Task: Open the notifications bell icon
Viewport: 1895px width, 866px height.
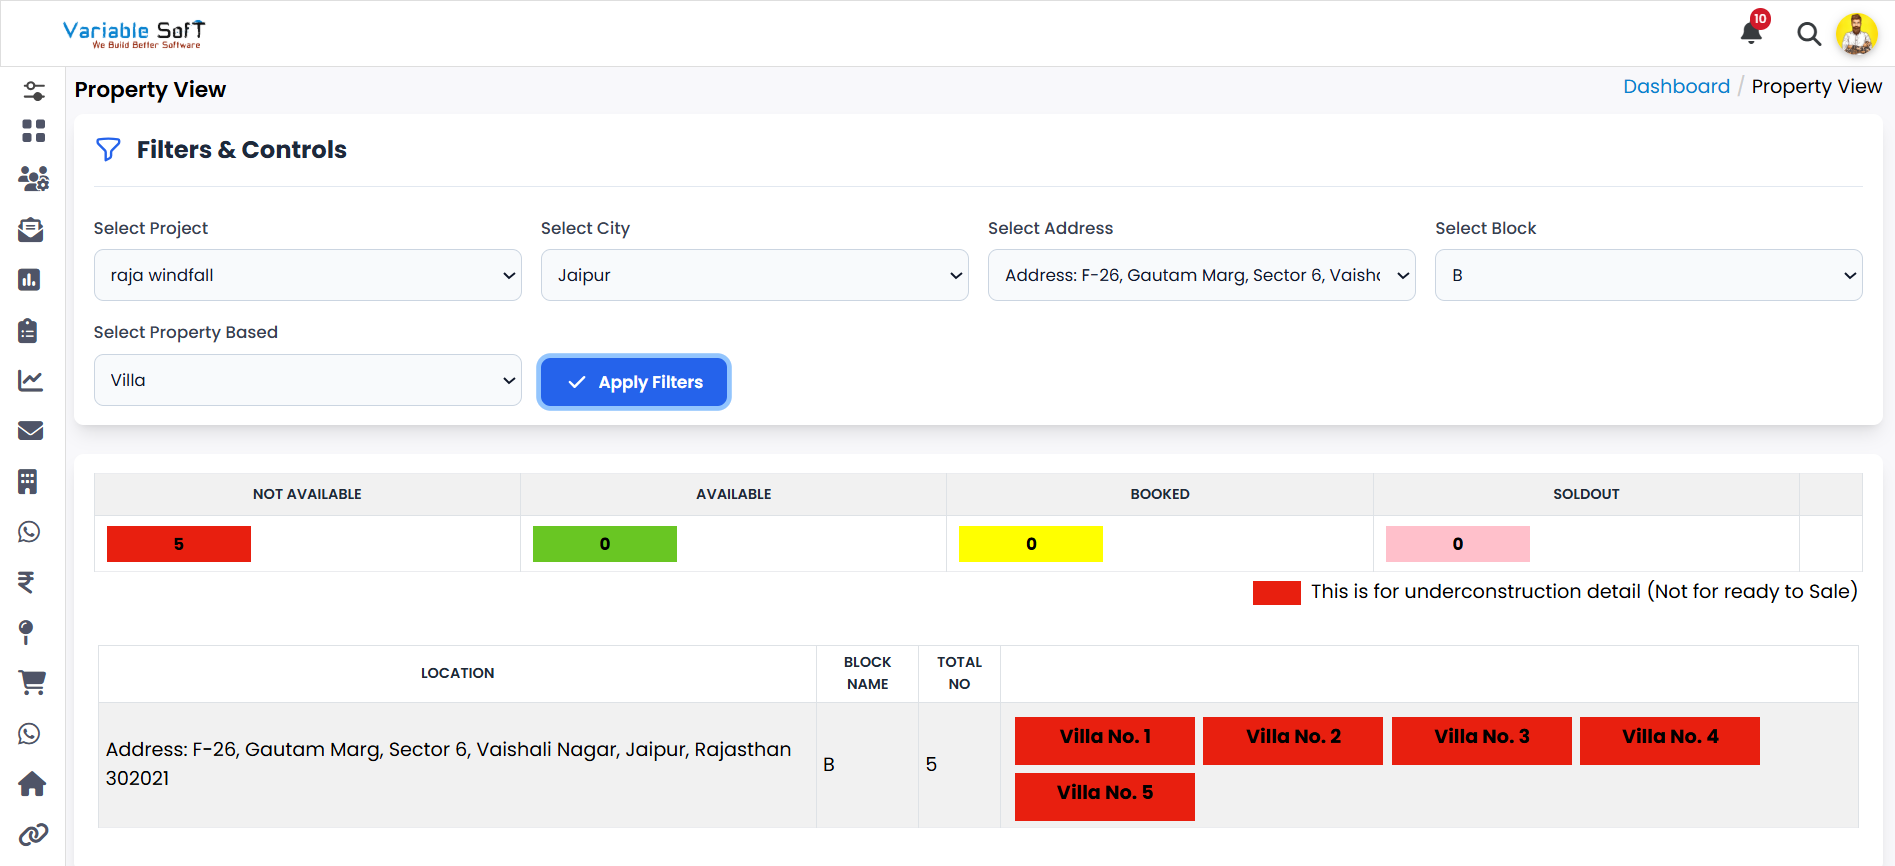Action: point(1751,33)
